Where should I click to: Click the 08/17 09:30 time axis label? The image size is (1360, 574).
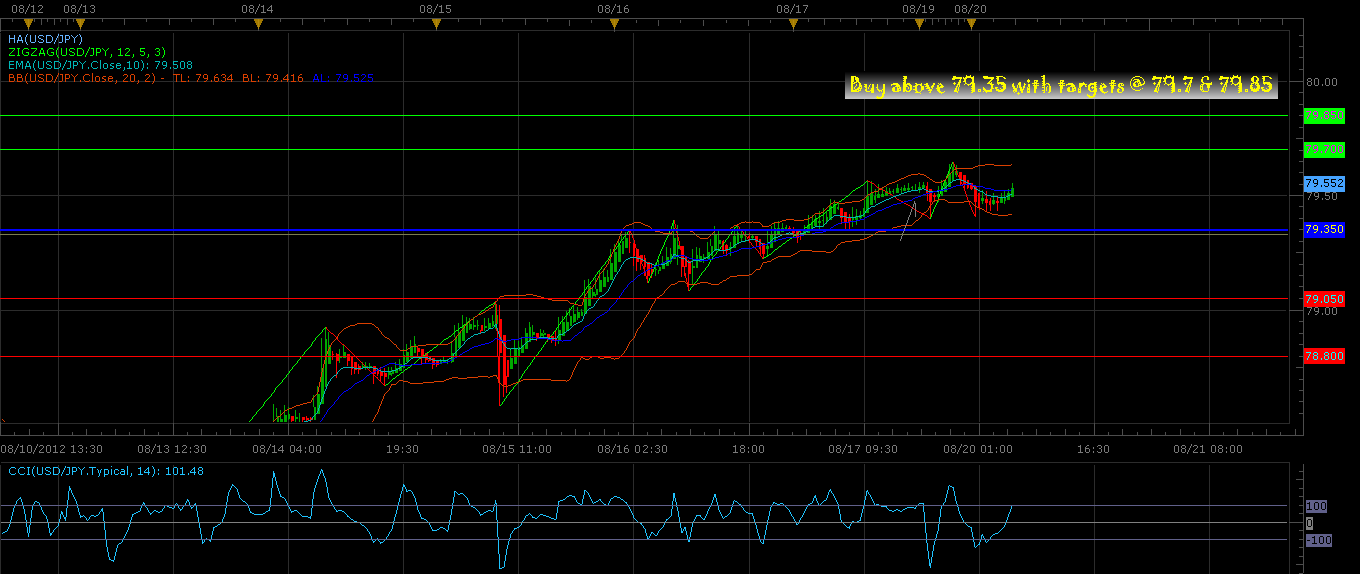coord(862,449)
